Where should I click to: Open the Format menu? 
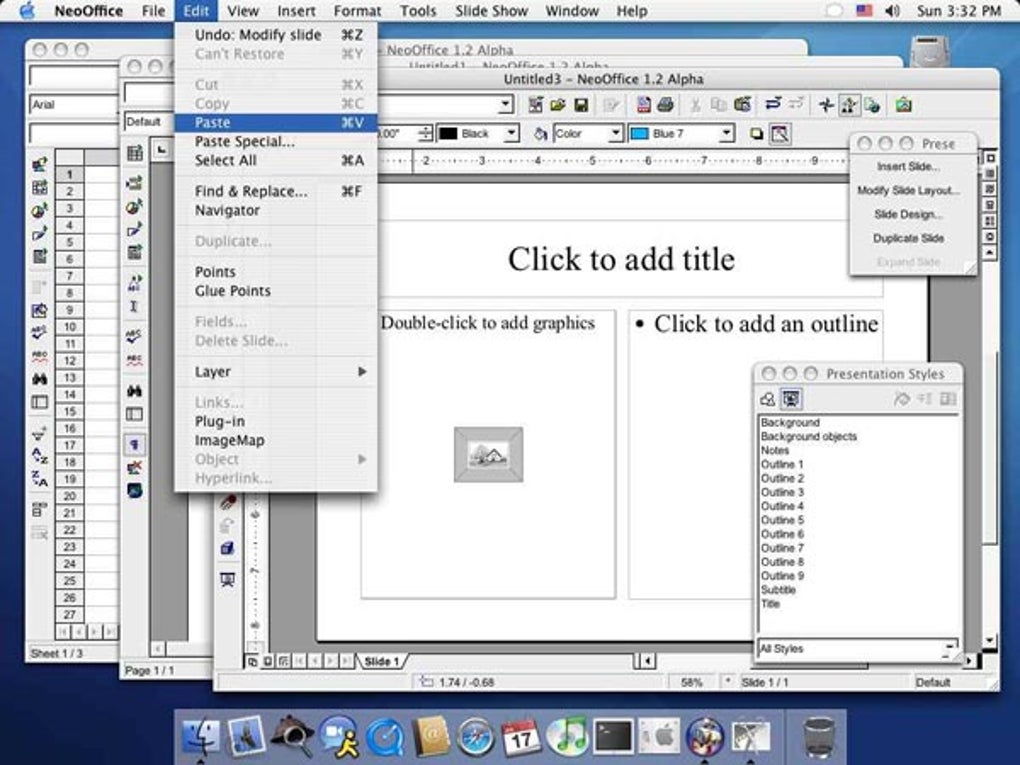(357, 11)
